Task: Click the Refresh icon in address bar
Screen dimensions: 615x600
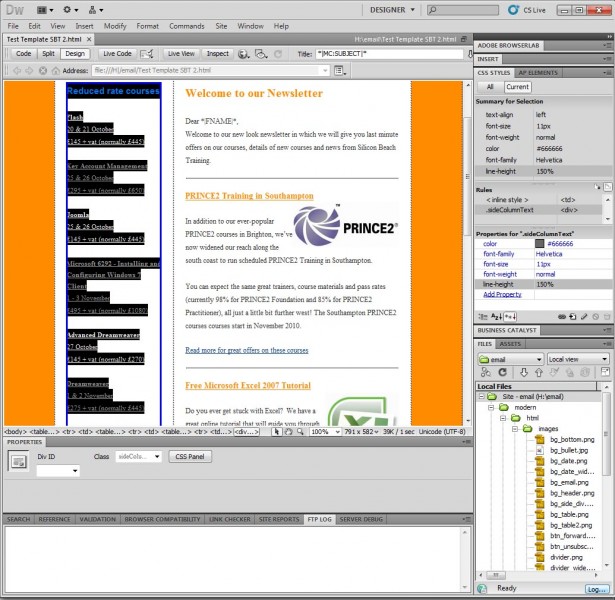Action: (x=42, y=71)
